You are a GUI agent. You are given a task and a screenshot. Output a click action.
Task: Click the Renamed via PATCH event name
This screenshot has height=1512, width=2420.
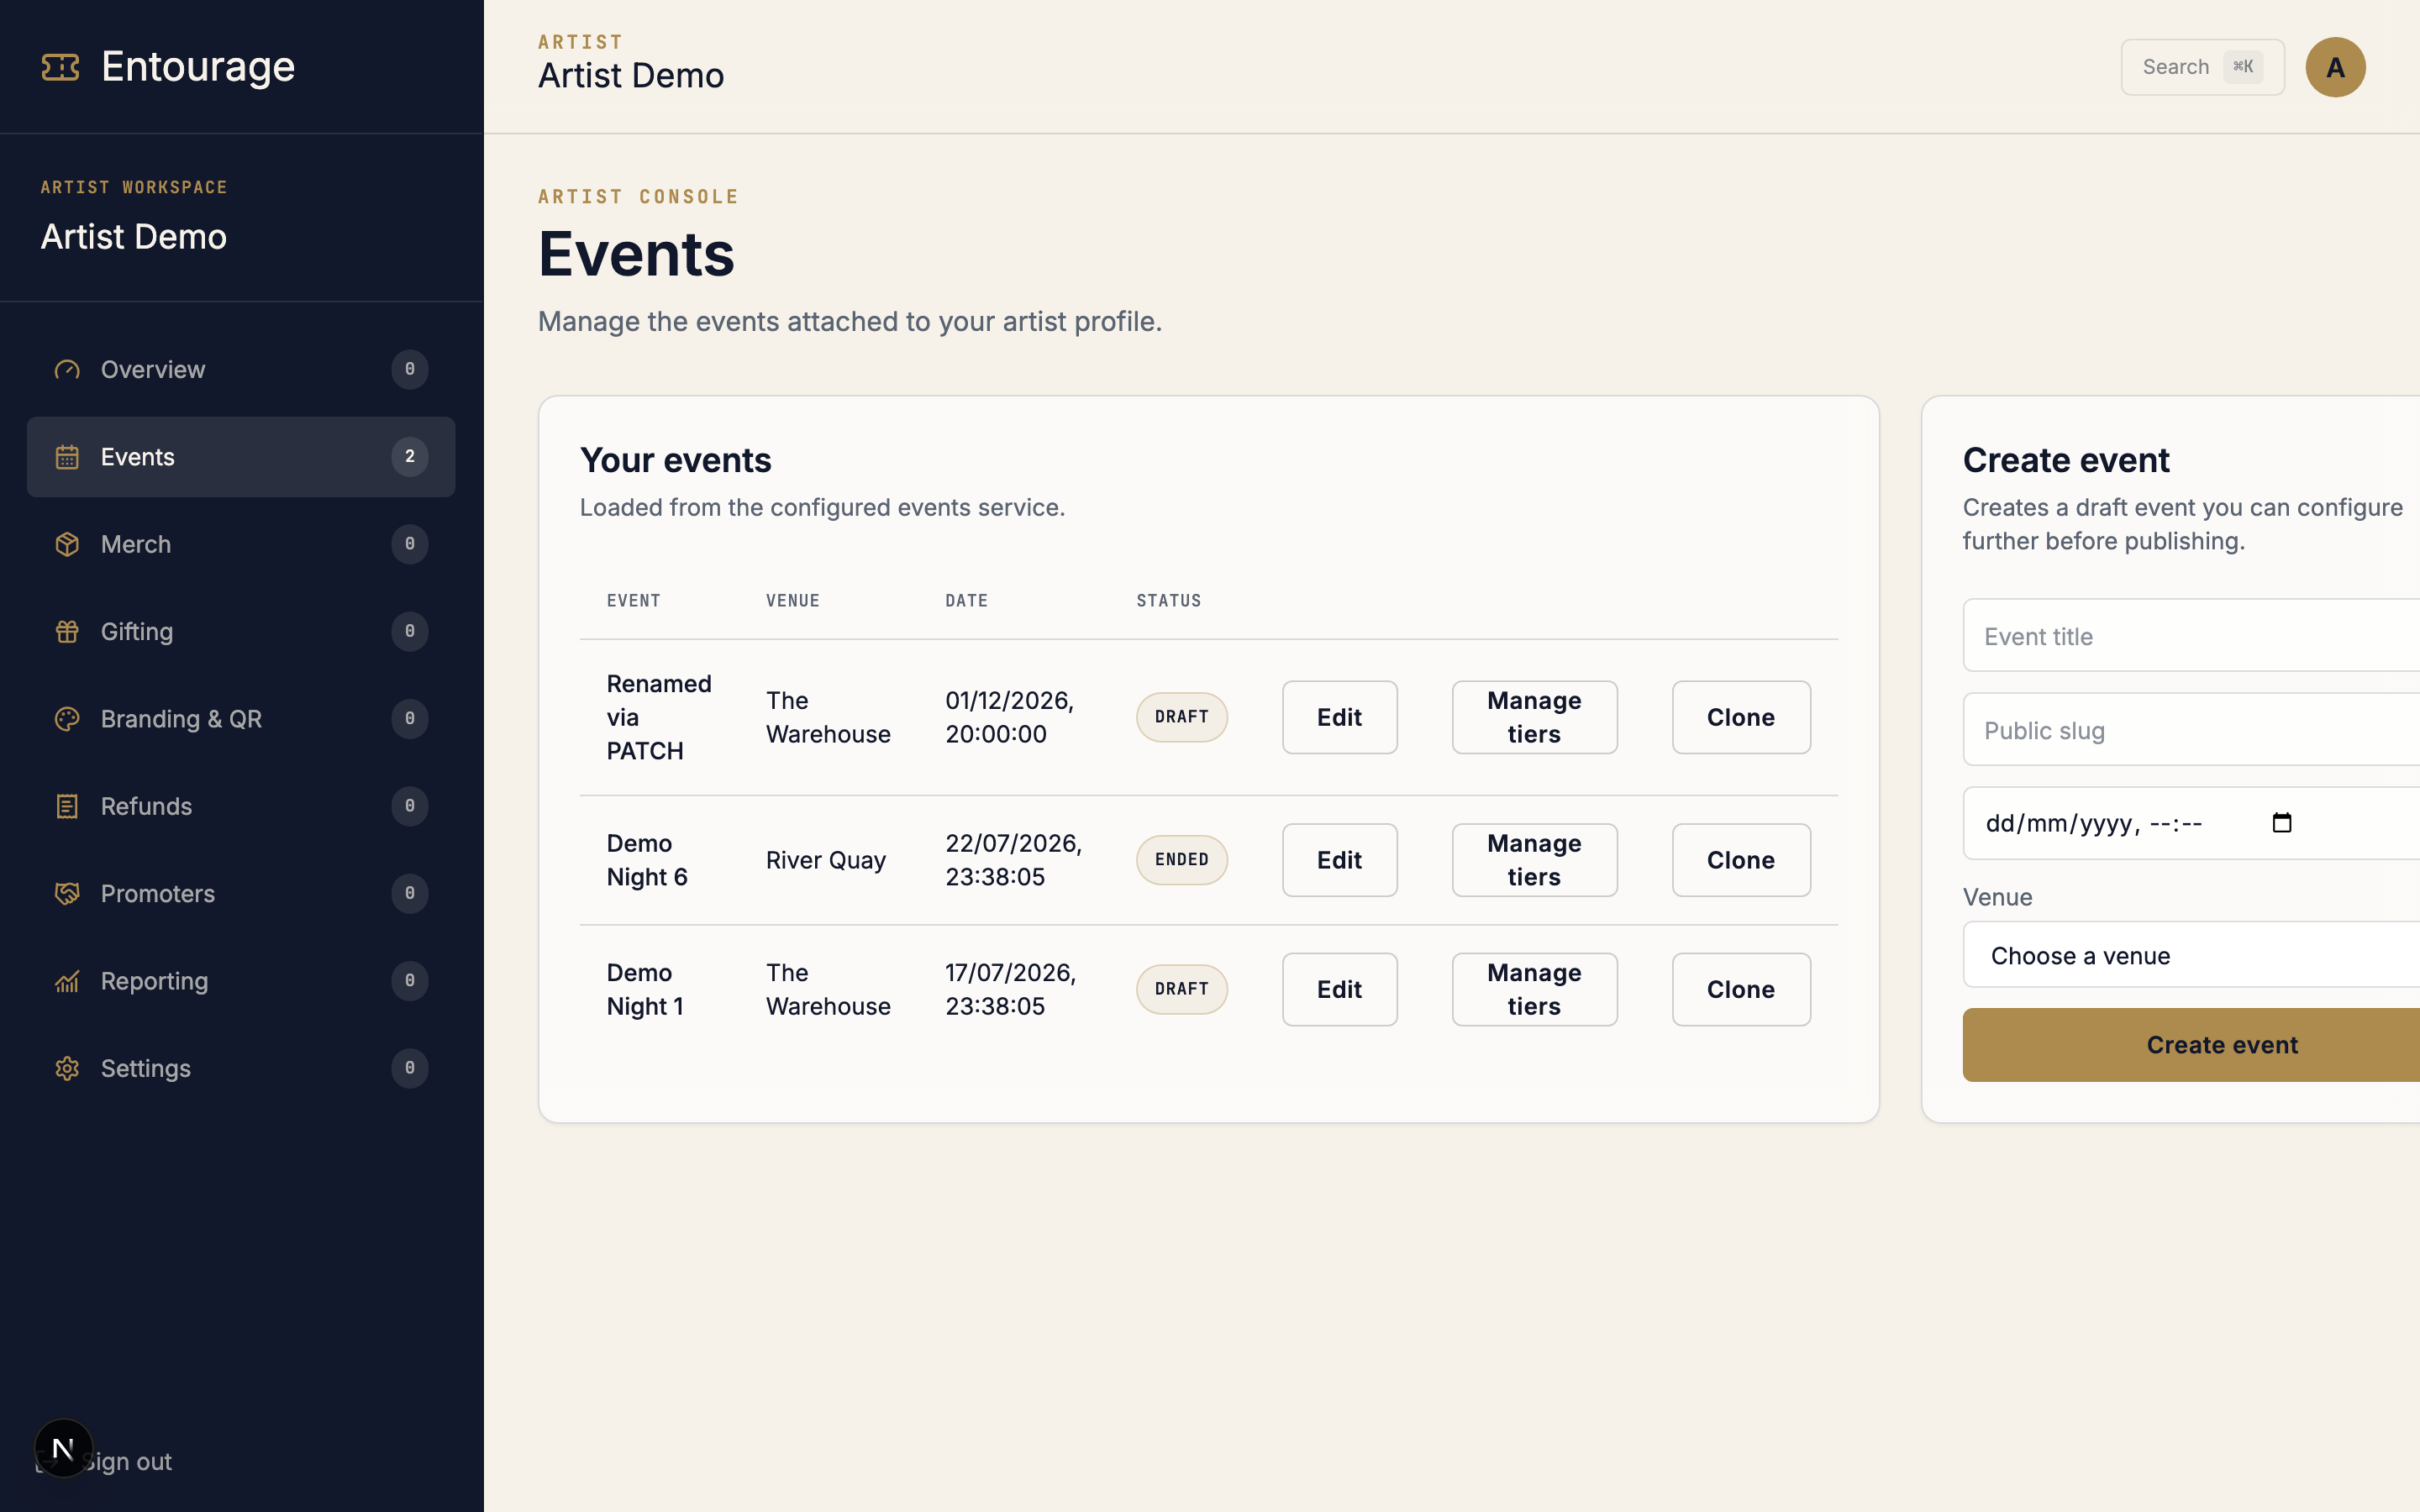[x=659, y=717]
